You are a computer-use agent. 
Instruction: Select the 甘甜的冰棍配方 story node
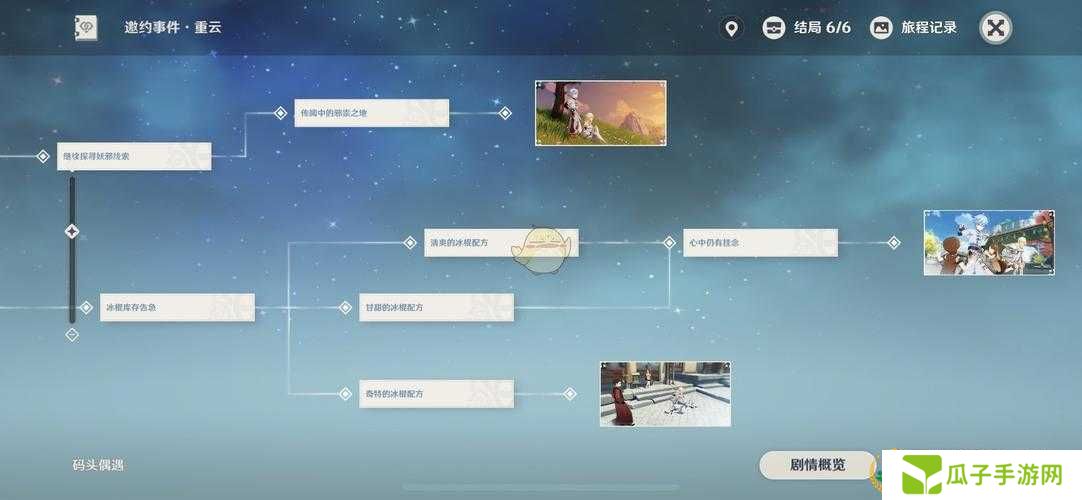[436, 308]
